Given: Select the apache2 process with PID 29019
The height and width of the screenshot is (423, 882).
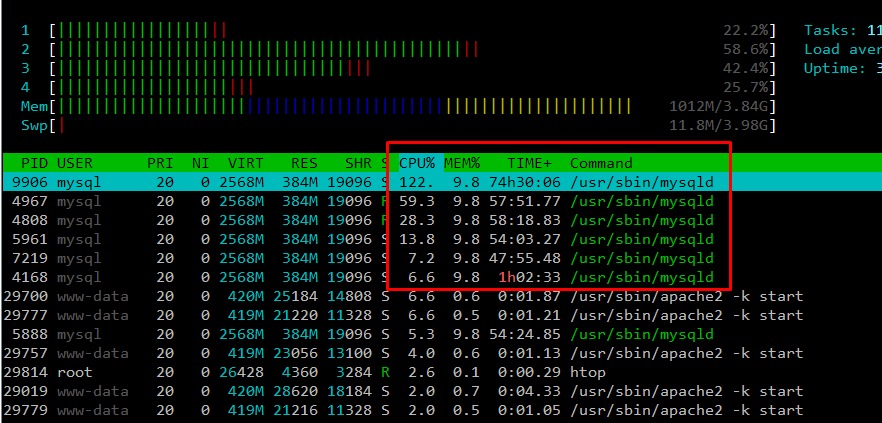Looking at the screenshot, I should [x=400, y=391].
